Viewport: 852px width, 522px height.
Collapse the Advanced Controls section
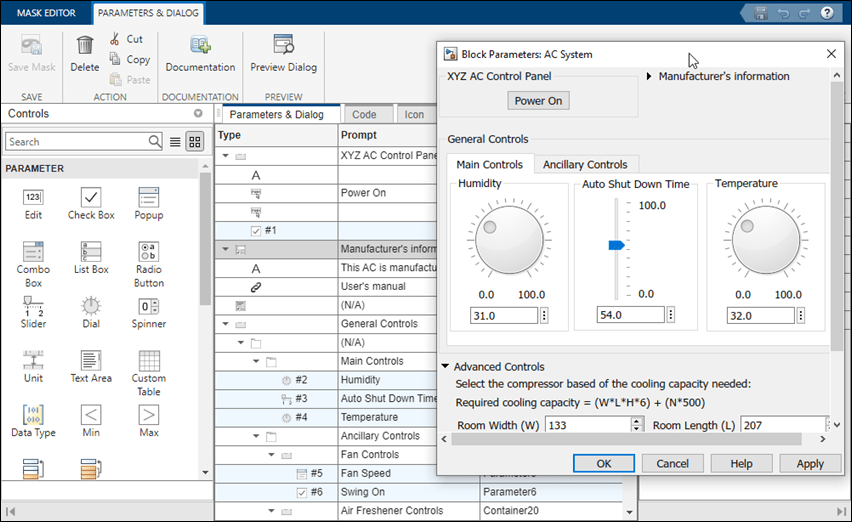[x=445, y=367]
